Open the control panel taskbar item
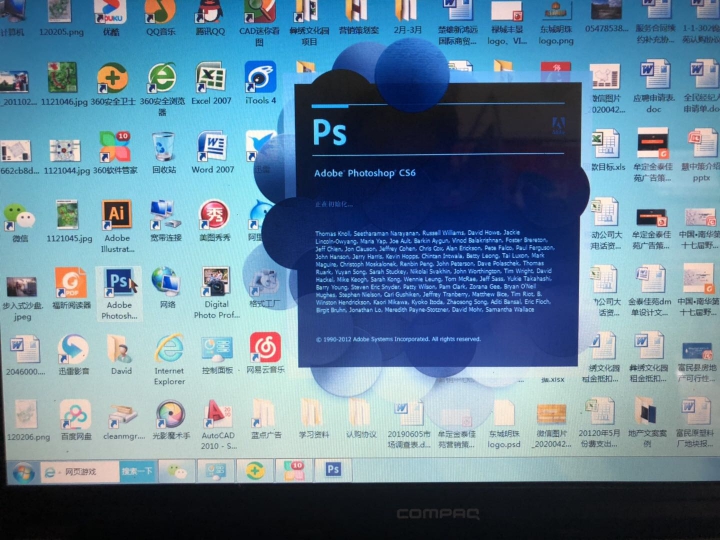Viewport: 720px width, 540px height. (216, 471)
